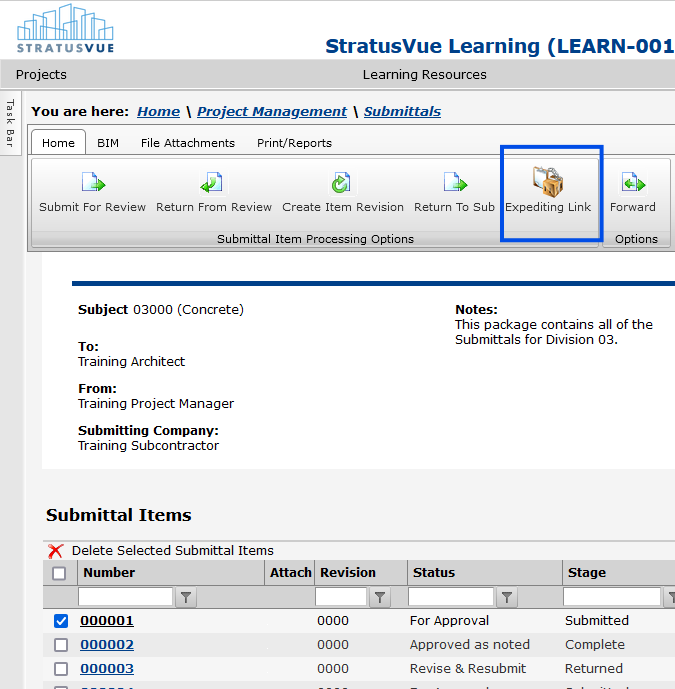Image resolution: width=675 pixels, height=689 pixels.
Task: Toggle the select-all items checkbox
Action: (59, 573)
